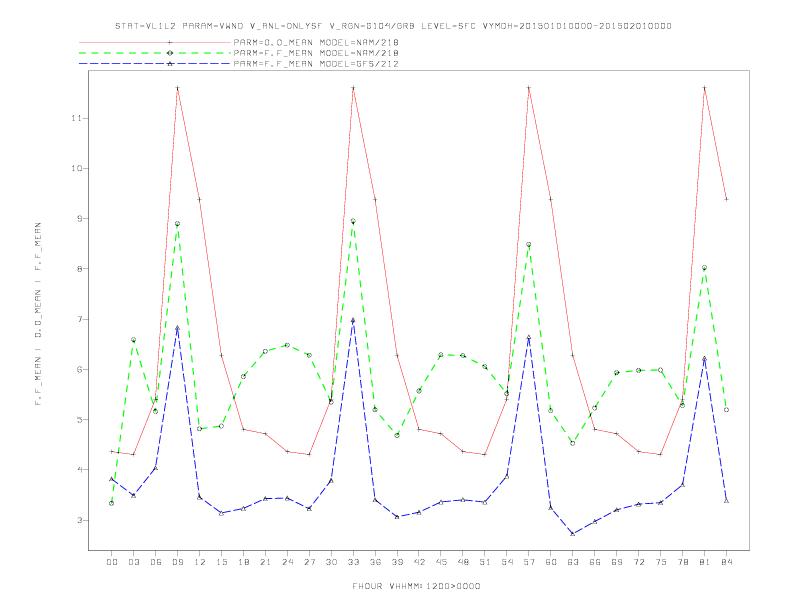The width and height of the screenshot is (792, 612).
Task: Click green circle peak marker at hour 09
Action: 177,224
